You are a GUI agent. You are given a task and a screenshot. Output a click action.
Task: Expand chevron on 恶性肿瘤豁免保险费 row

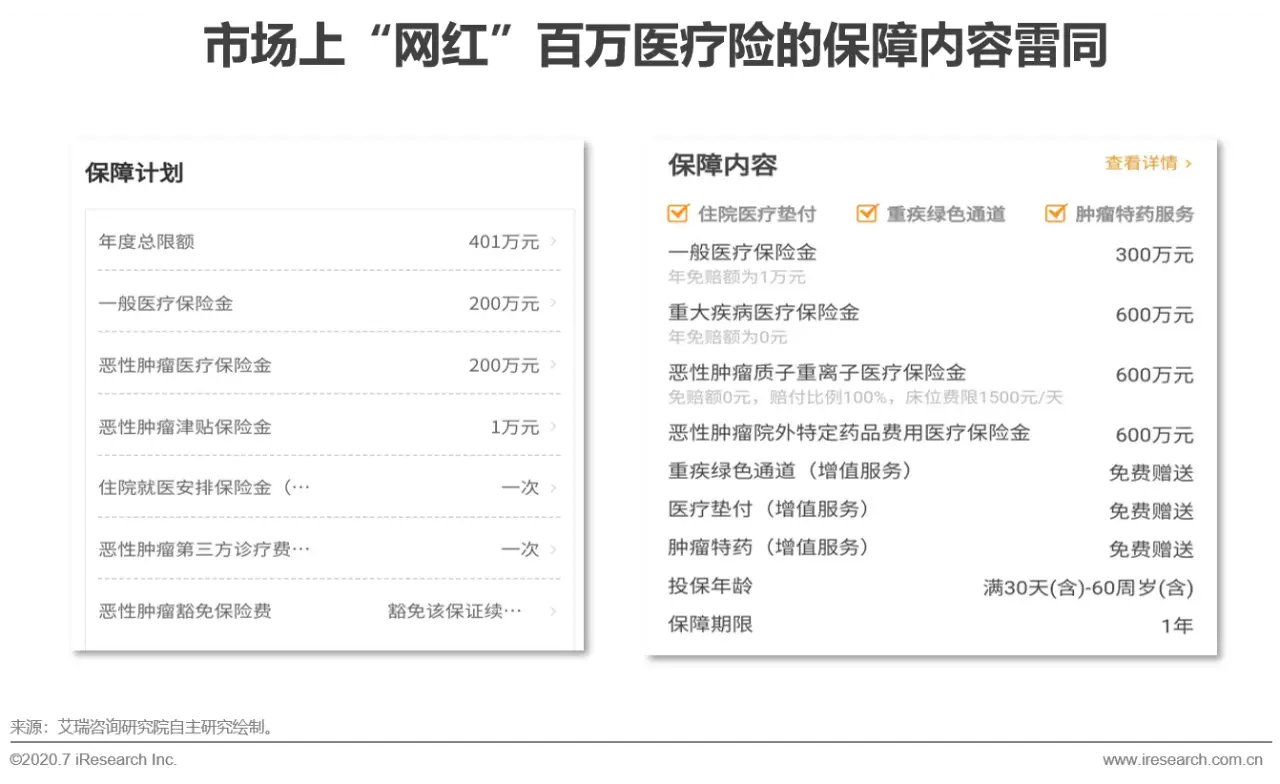[x=553, y=611]
